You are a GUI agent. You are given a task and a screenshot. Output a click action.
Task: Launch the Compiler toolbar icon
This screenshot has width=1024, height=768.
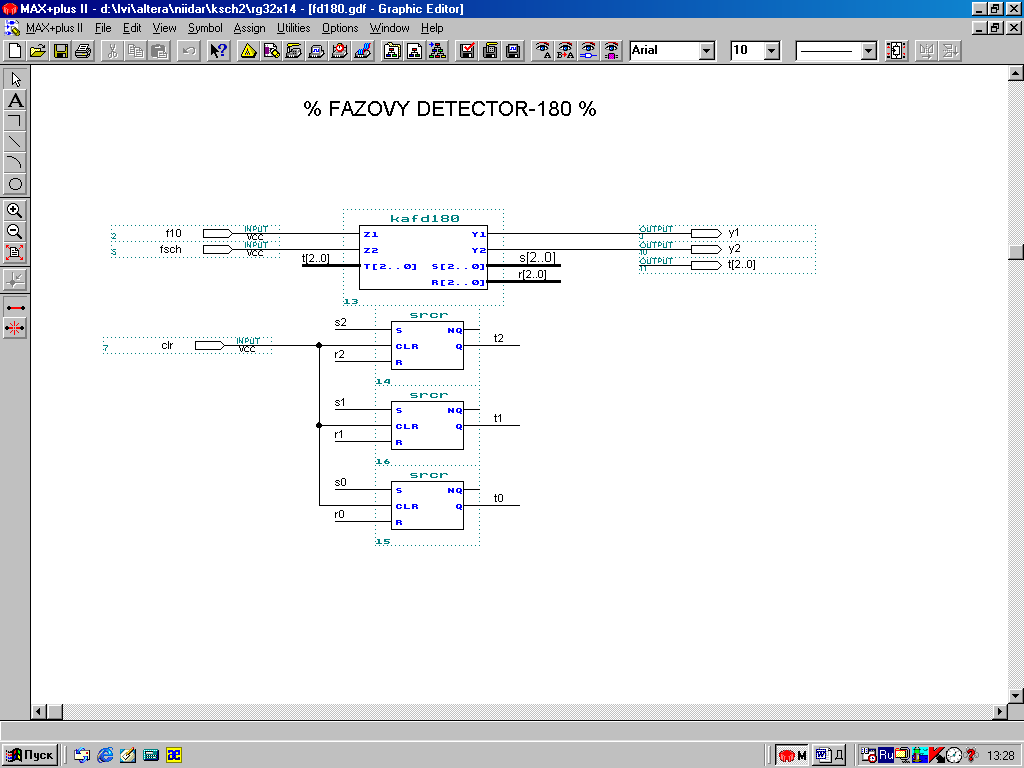pyautogui.click(x=294, y=50)
